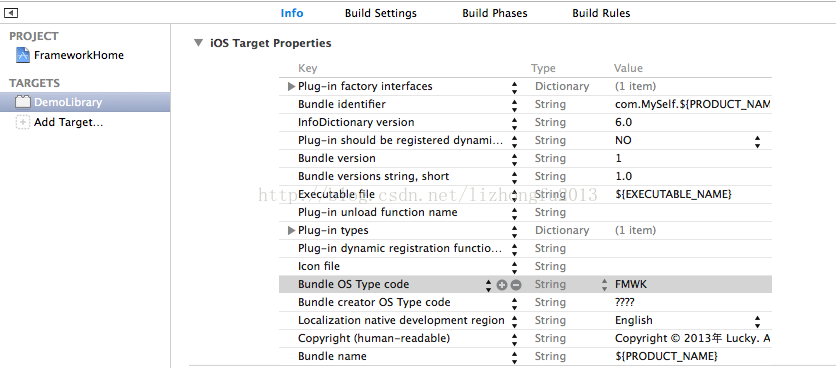This screenshot has height=368, width=836.
Task: Click the FrameworkHome project icon
Action: 23,55
